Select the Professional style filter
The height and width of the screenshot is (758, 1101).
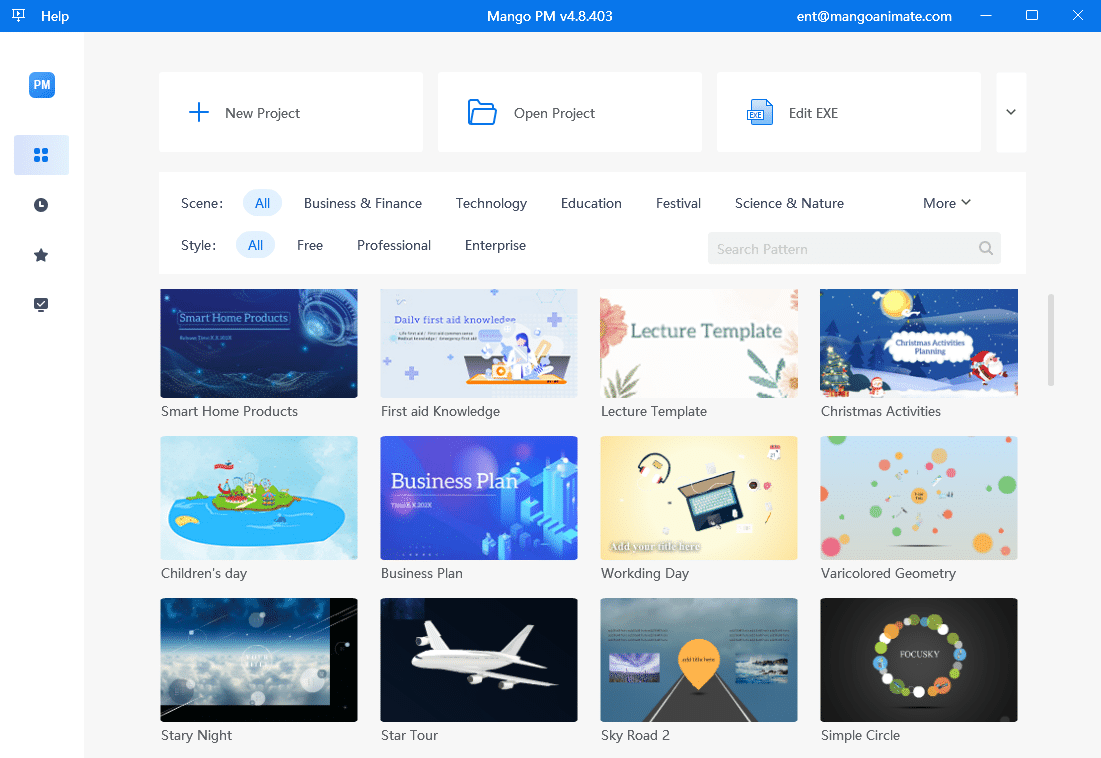pos(394,245)
